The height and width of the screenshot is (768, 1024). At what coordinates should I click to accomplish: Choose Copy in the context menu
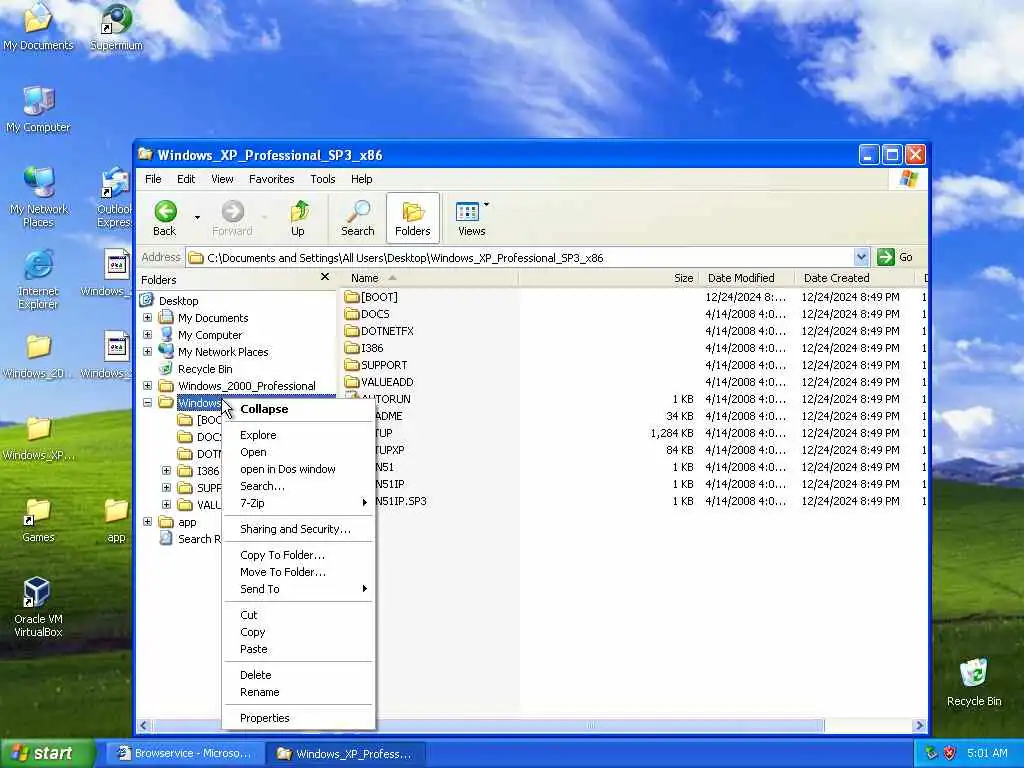[298, 632]
